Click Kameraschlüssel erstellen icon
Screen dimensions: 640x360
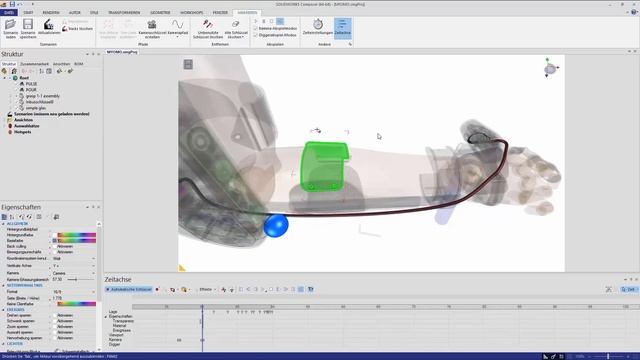[x=152, y=24]
